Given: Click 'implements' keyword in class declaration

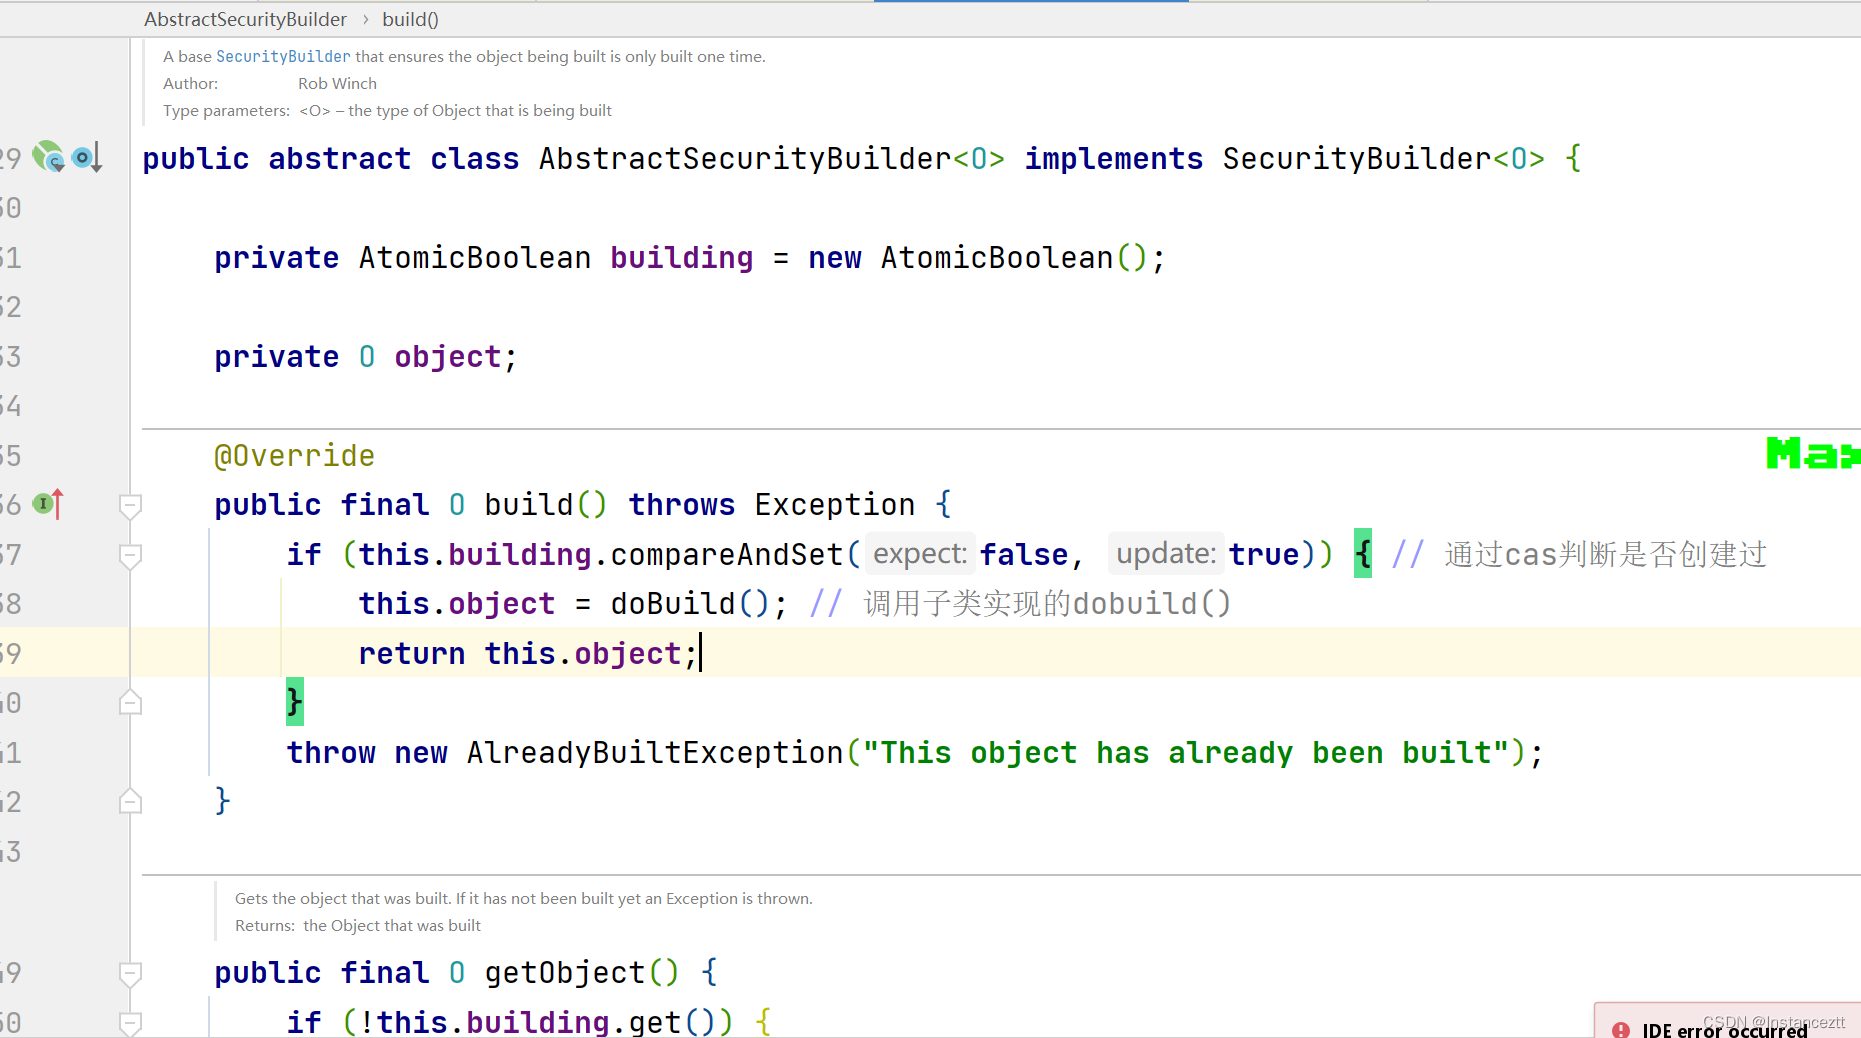Looking at the screenshot, I should [x=1114, y=159].
